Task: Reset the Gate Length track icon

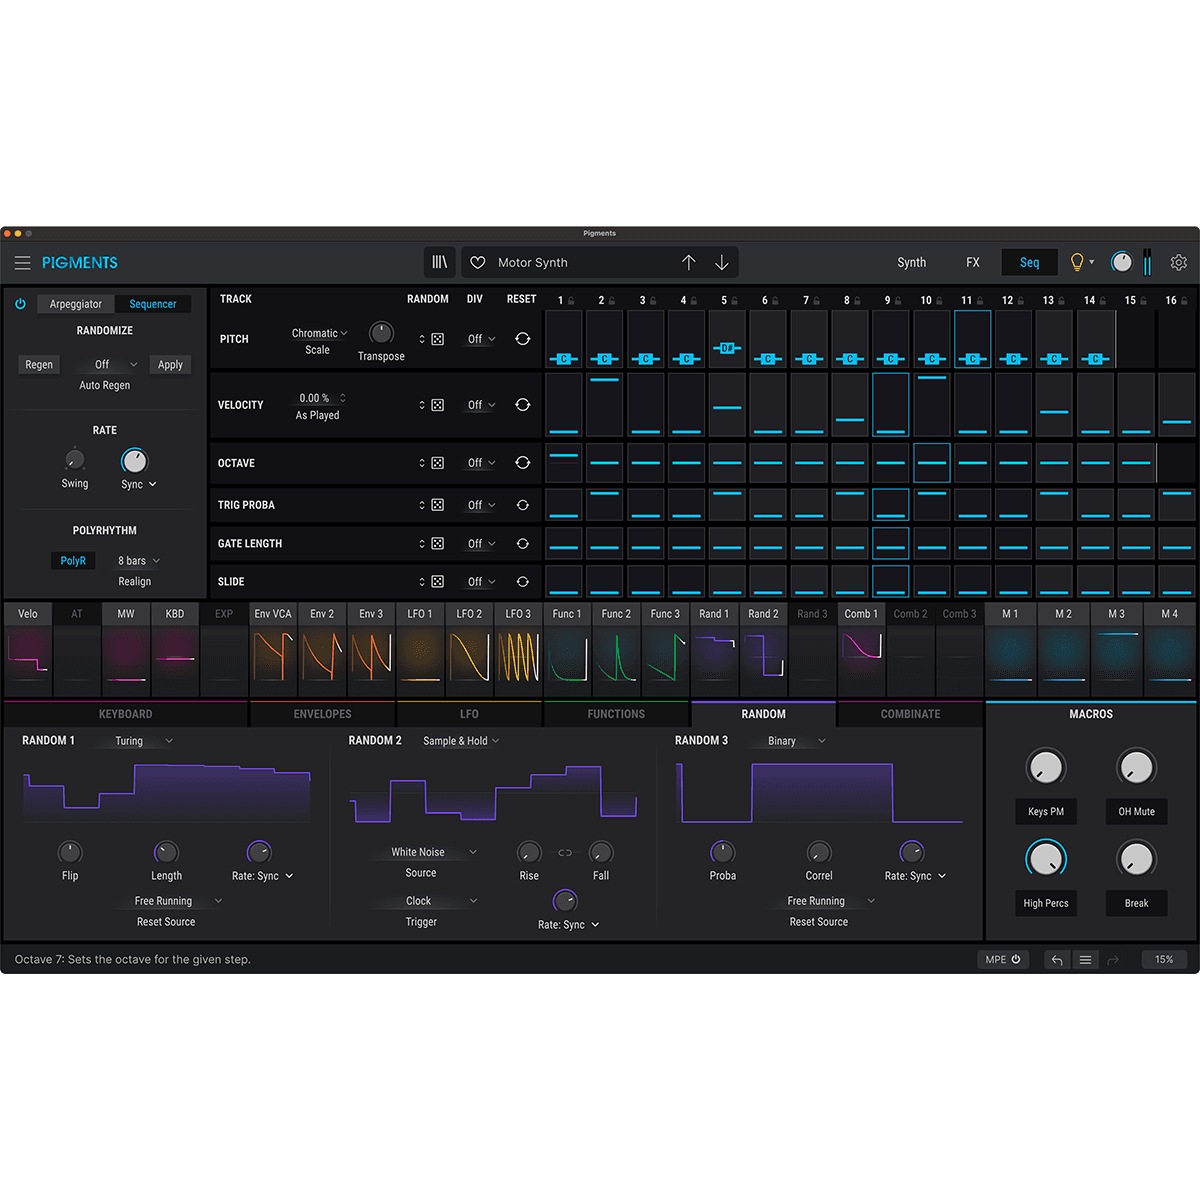Action: (x=522, y=544)
